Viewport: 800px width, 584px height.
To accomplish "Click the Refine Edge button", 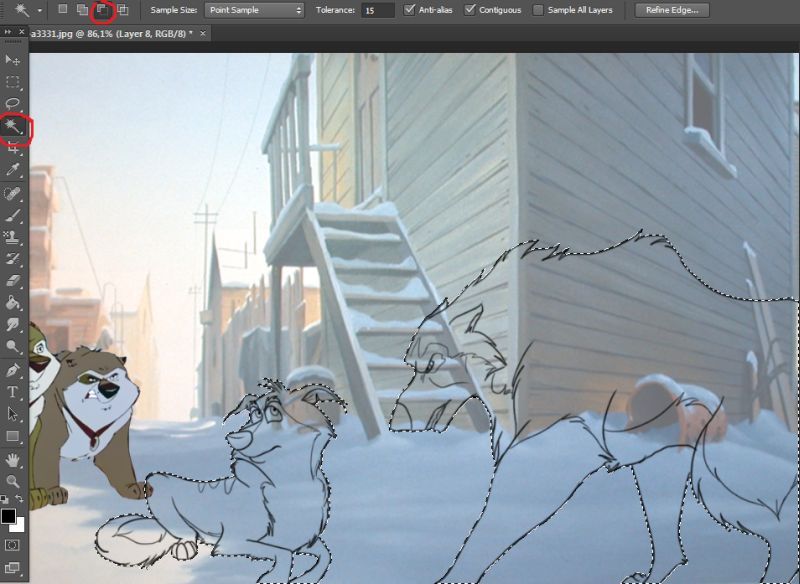I will click(x=672, y=10).
